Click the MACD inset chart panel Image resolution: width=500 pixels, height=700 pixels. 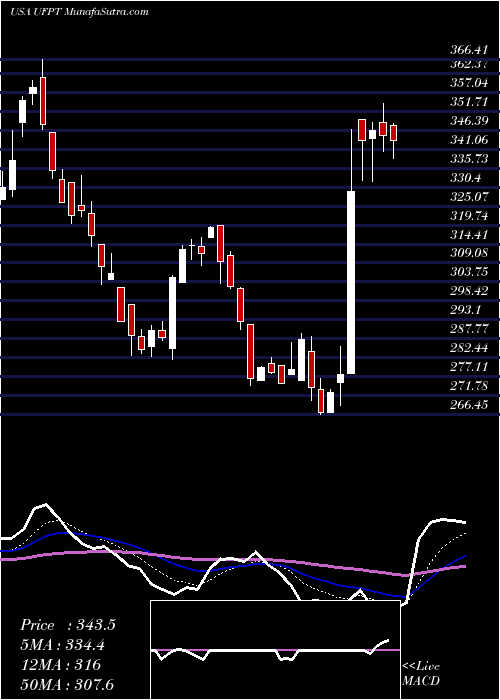pos(275,650)
